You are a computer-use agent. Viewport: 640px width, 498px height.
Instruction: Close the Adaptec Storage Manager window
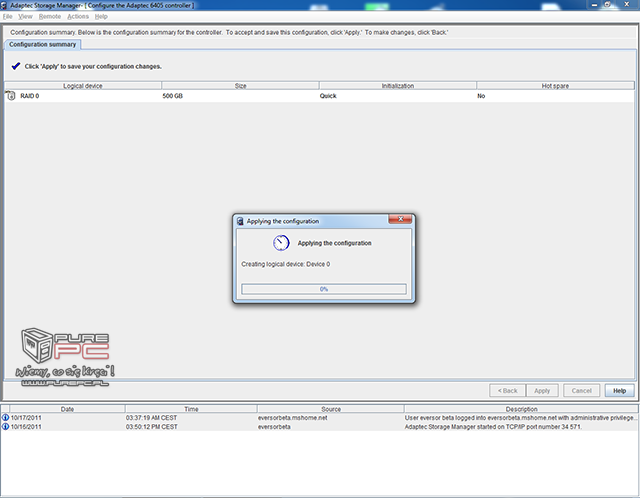tap(627, 4)
